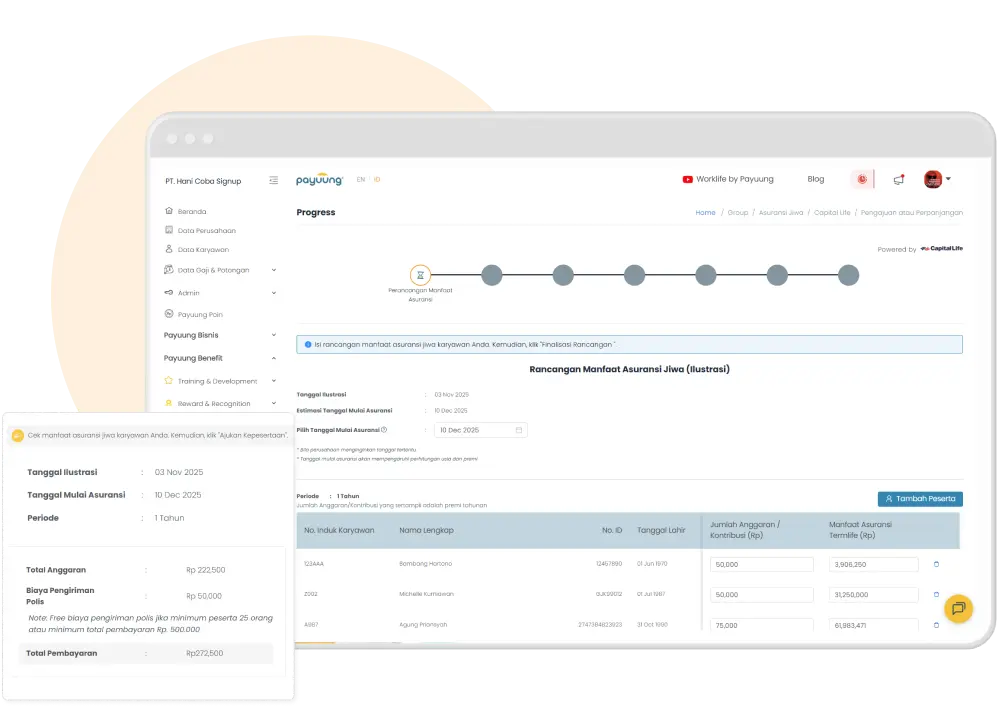Click the Tambah Peserta button

920,498
